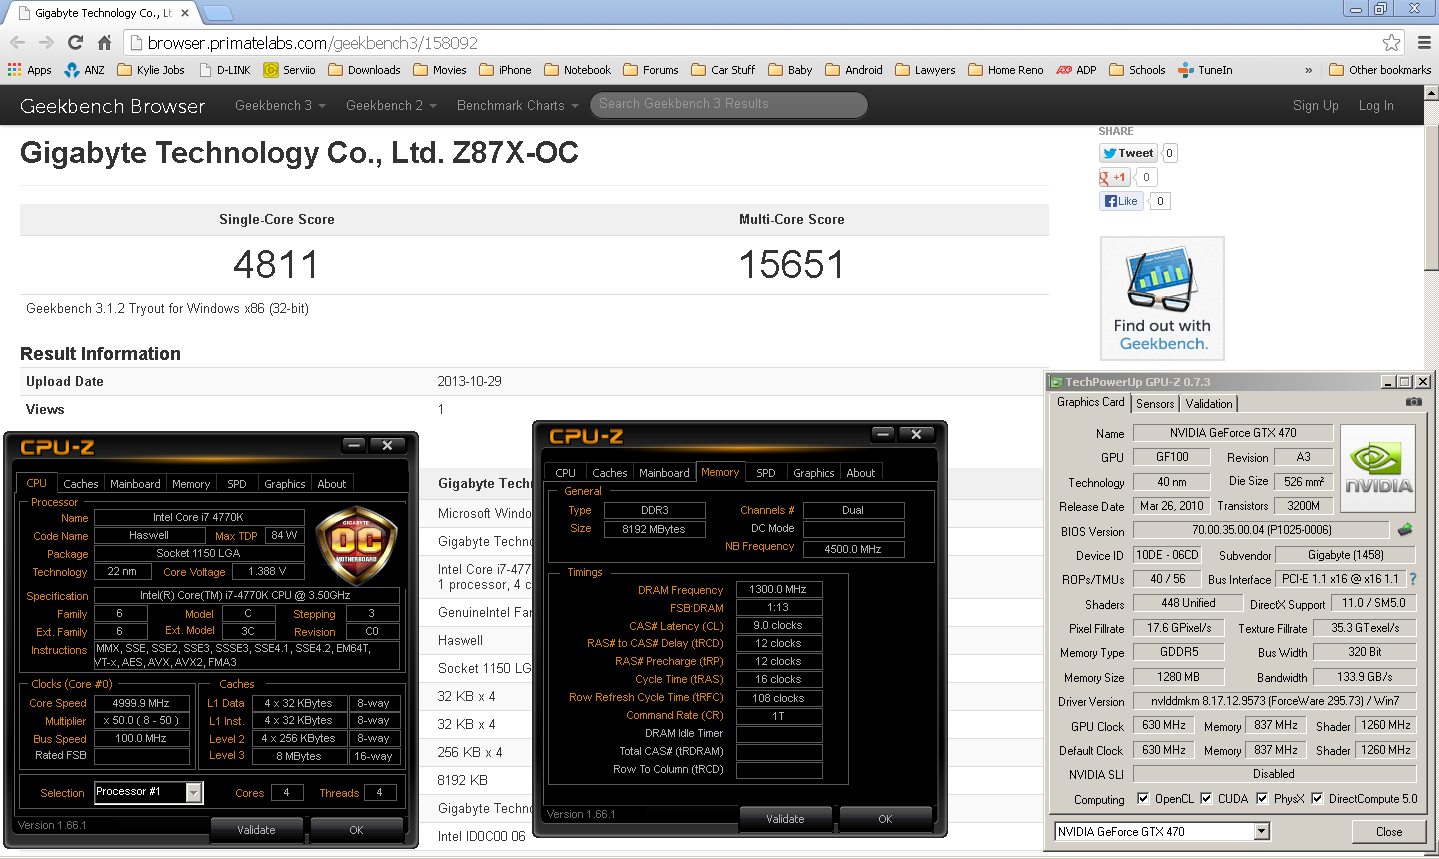The height and width of the screenshot is (859, 1439).
Task: Bookmark this page with the star icon
Action: [1391, 42]
